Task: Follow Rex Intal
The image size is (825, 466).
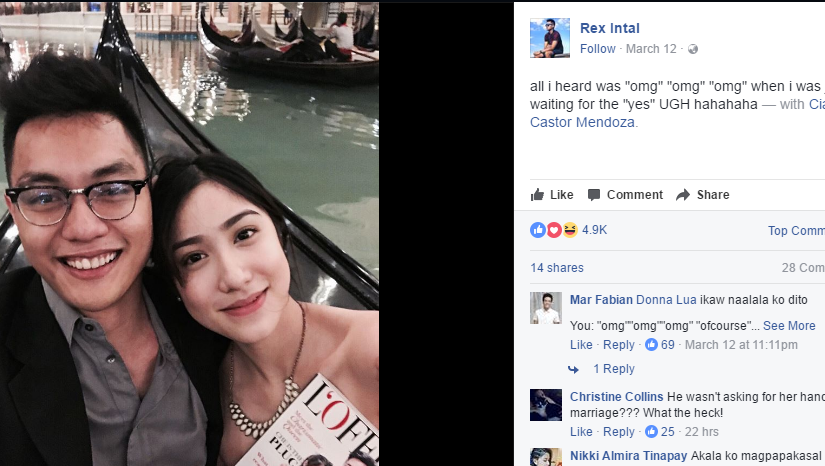Action: (x=598, y=49)
